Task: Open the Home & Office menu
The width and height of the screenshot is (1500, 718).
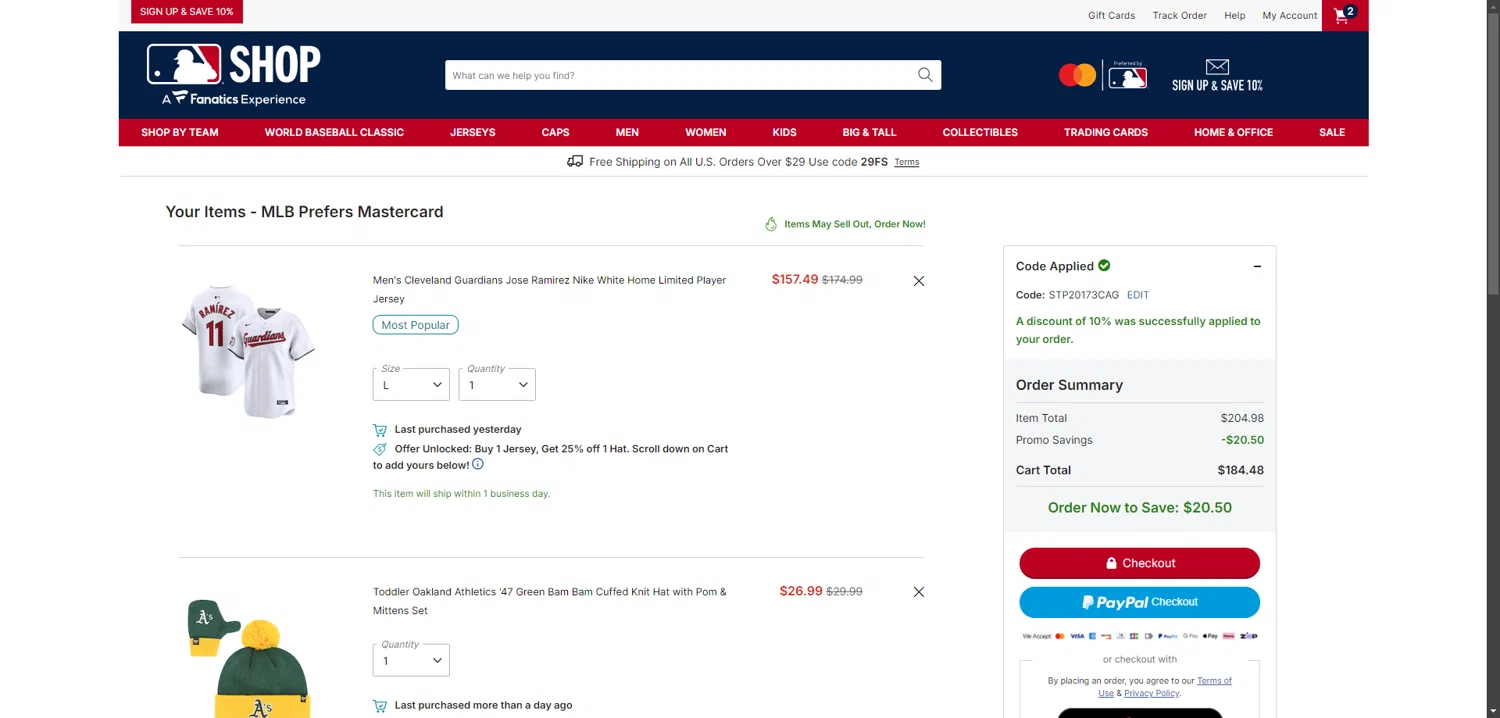Action: pyautogui.click(x=1233, y=132)
